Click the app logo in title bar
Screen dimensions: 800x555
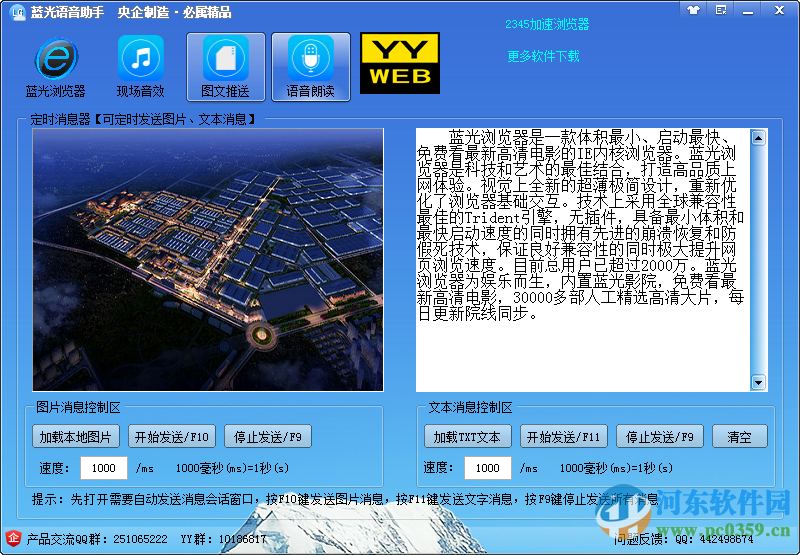pyautogui.click(x=17, y=12)
